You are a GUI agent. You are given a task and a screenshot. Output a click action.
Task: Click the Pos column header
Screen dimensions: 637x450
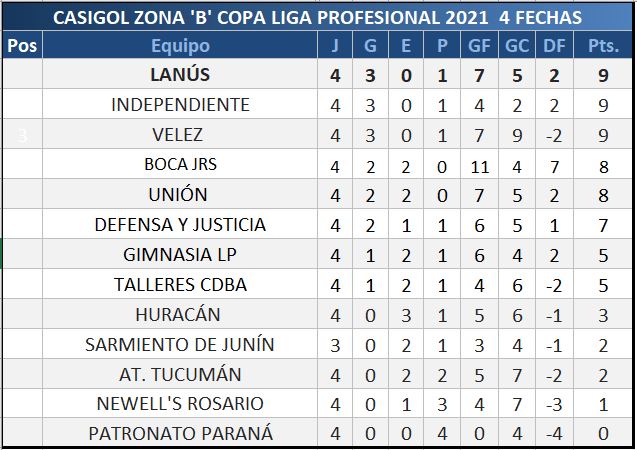click(x=22, y=46)
